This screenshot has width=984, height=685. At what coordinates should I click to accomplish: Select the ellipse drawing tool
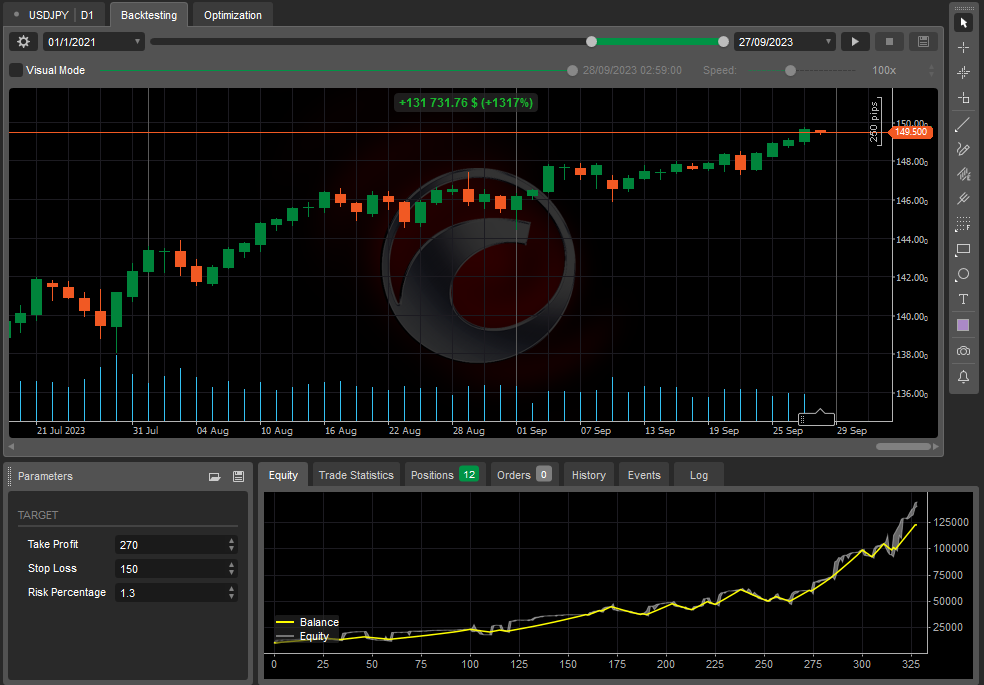tap(963, 274)
